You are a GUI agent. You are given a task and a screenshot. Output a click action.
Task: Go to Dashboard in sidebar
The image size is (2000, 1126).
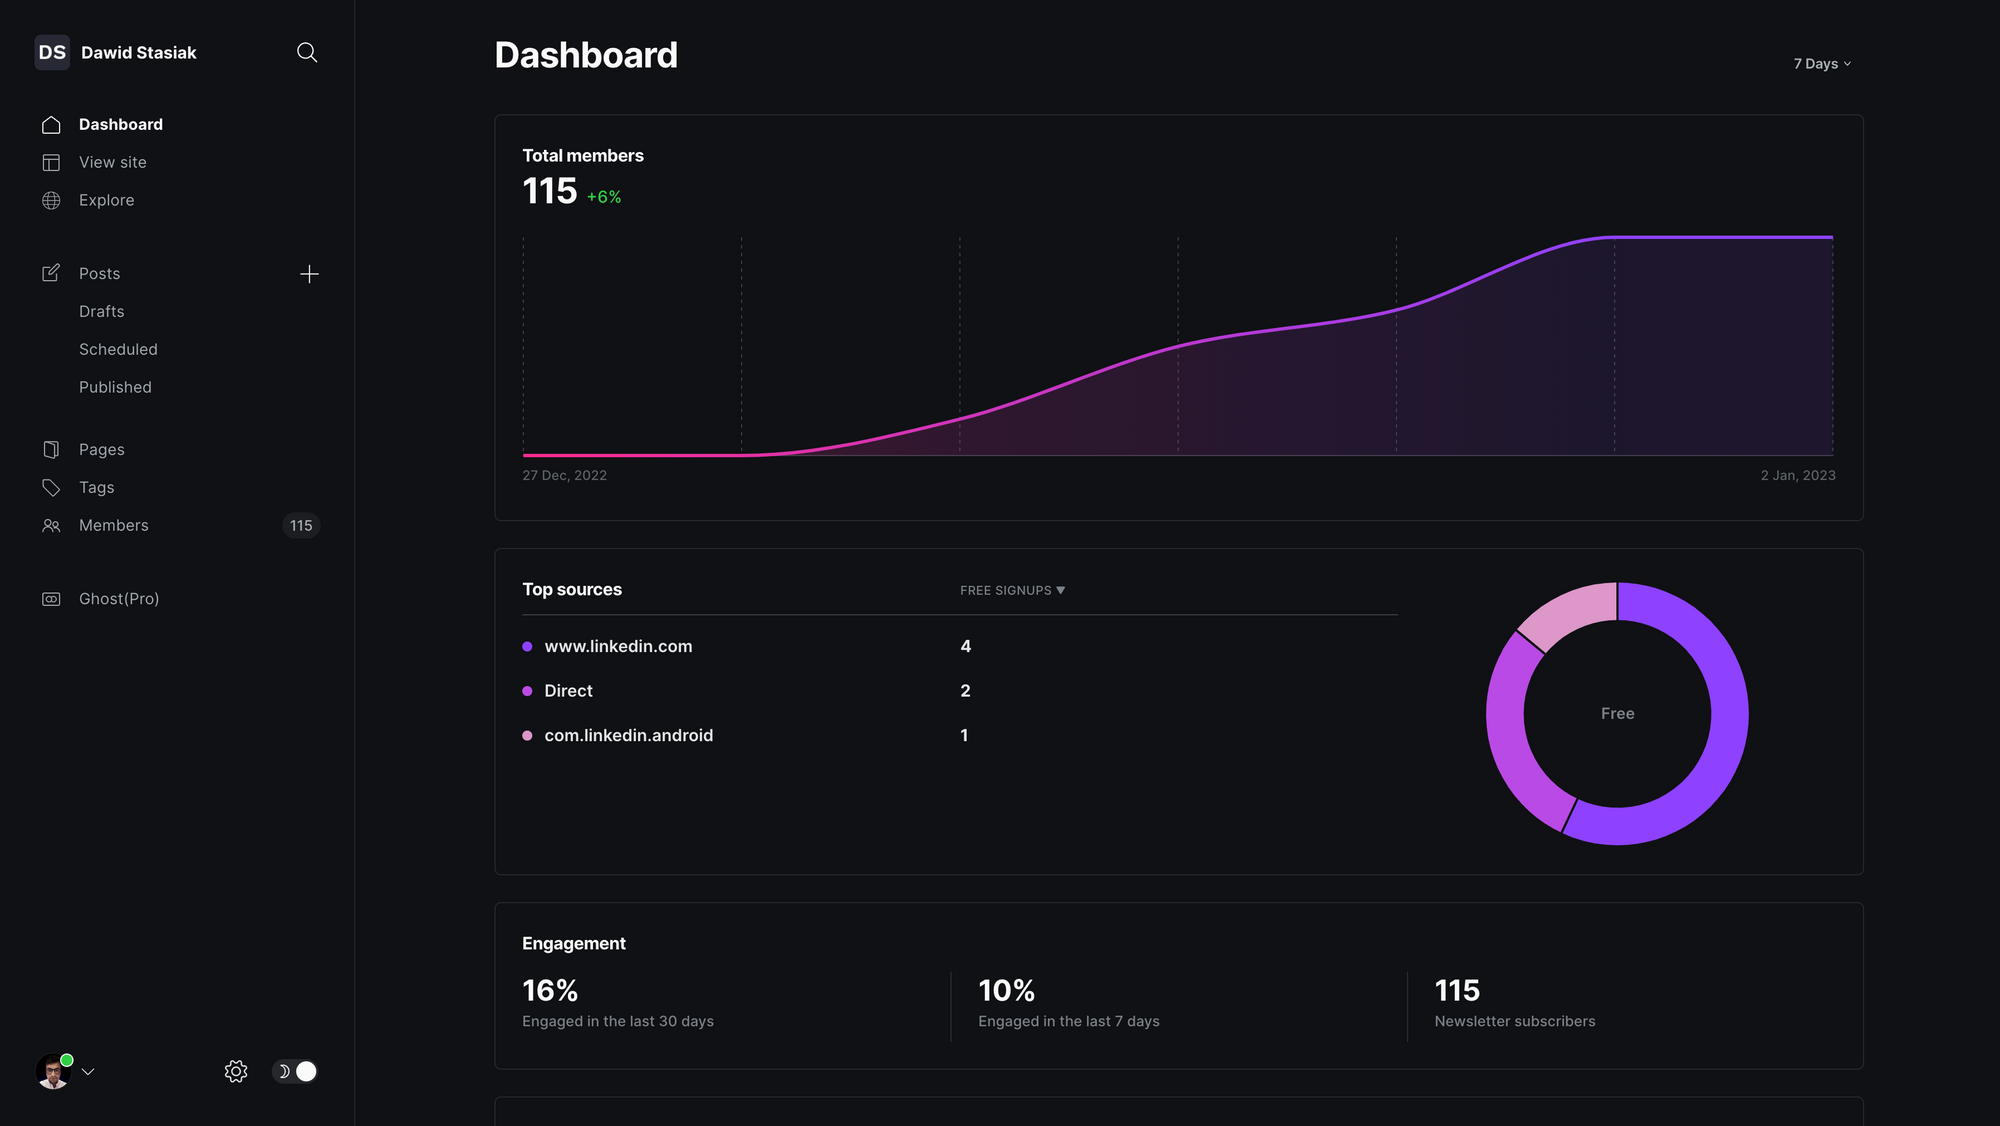[x=121, y=124]
